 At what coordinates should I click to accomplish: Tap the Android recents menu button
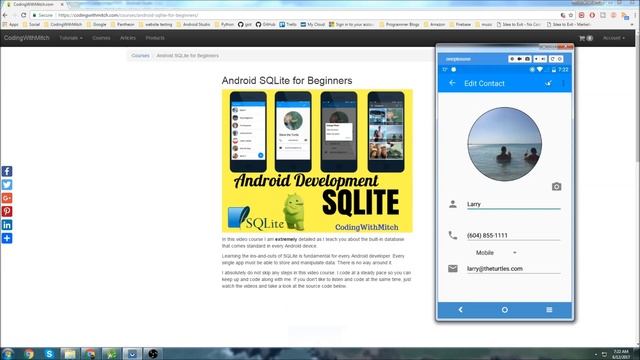coord(549,310)
